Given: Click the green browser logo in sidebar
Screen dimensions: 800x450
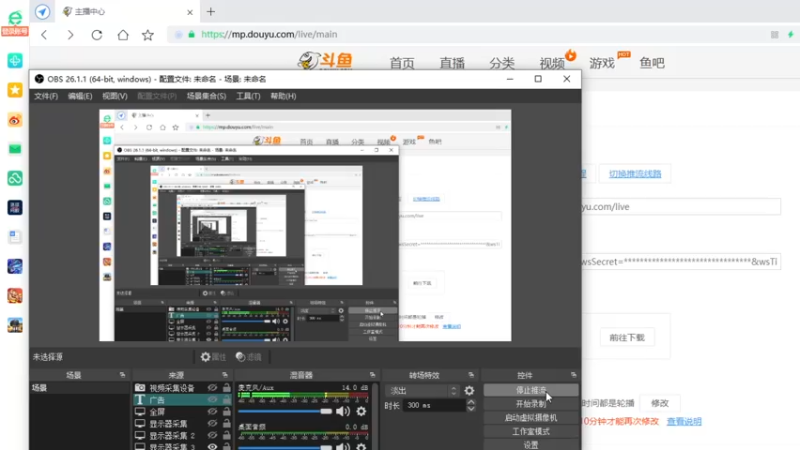Looking at the screenshot, I should point(15,18).
